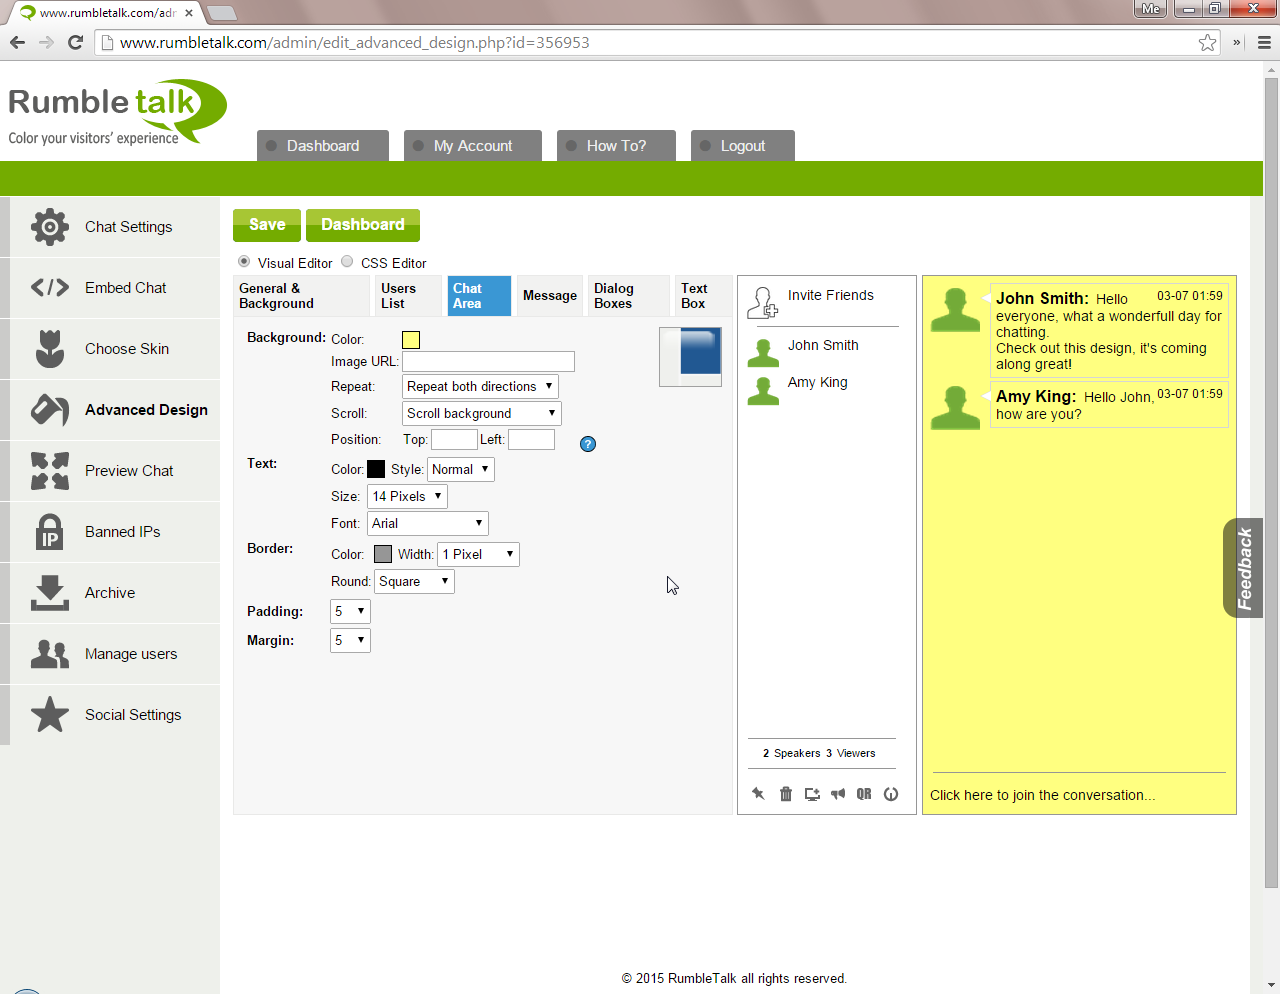Click 'Click here to join the conversation'
Viewport: 1280px width, 994px height.
(1043, 795)
